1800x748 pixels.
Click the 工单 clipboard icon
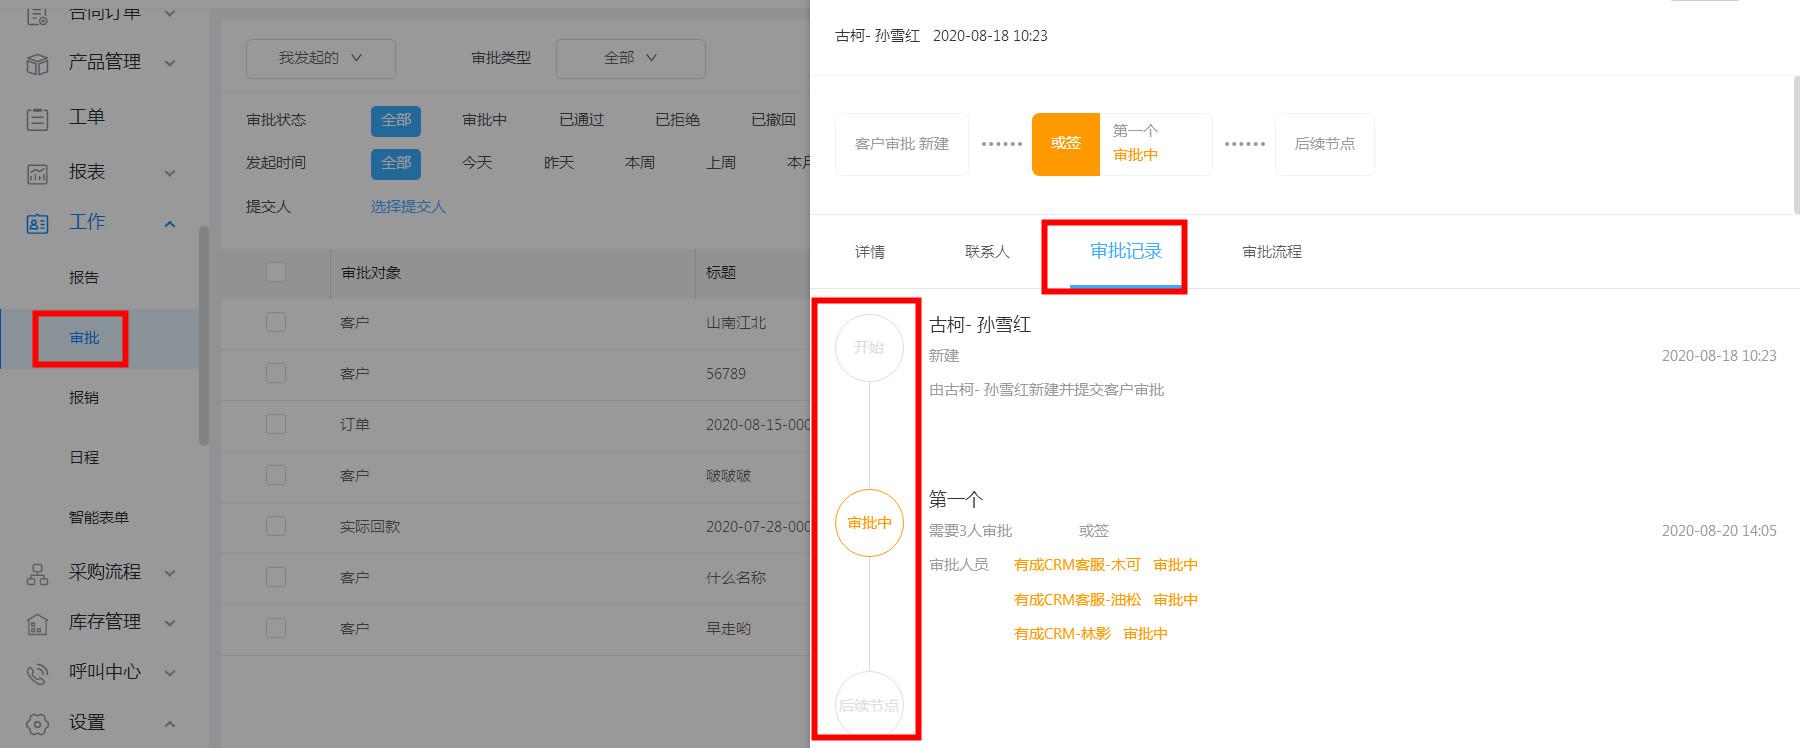click(37, 119)
